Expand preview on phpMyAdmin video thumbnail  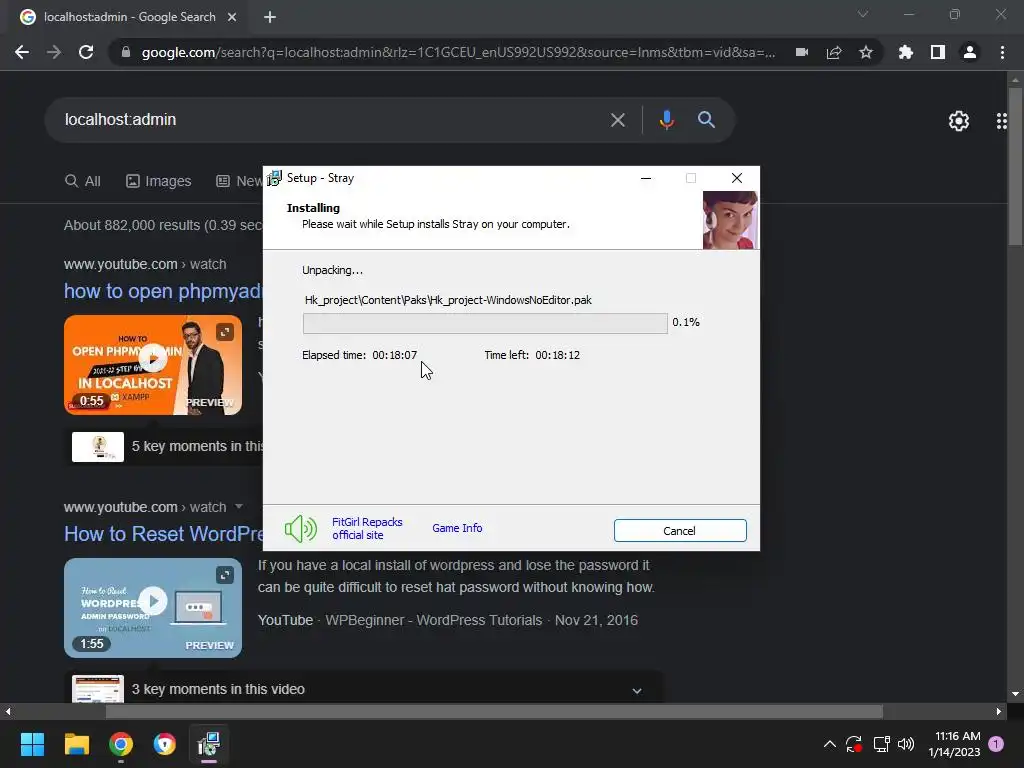tap(225, 332)
